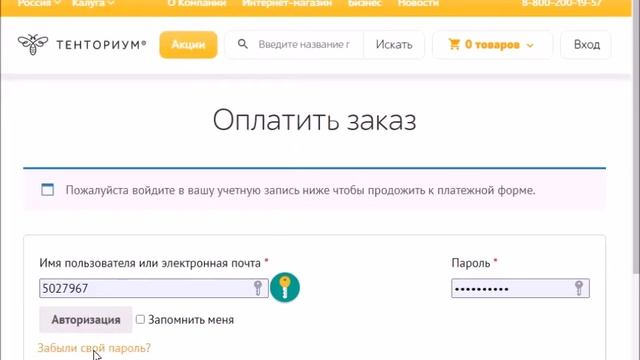Click into the Пароль password field
Screen dimensions: 640x360
tap(520, 288)
